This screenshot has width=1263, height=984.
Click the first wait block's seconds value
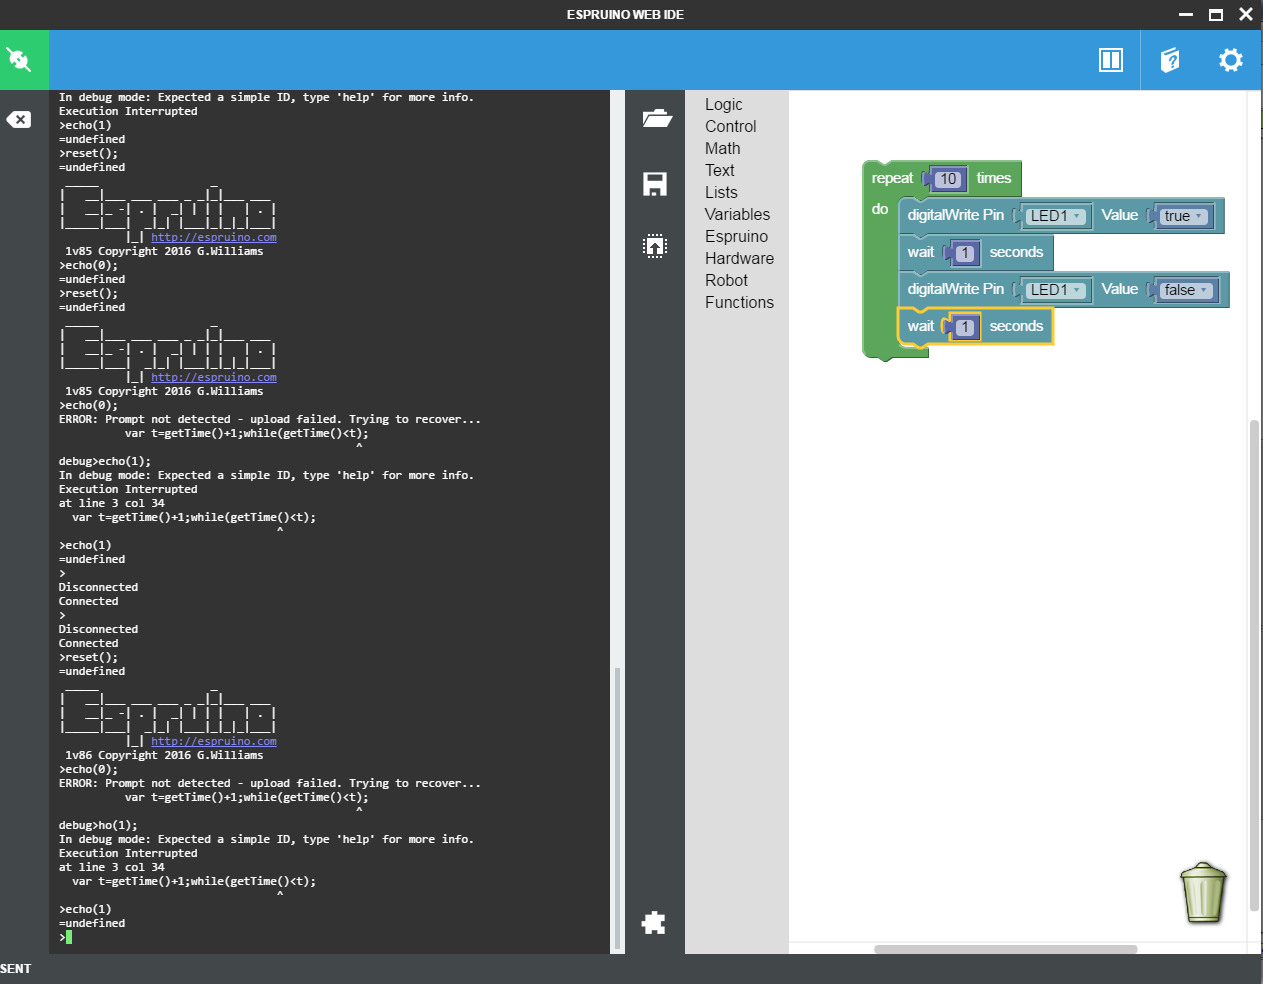(x=965, y=253)
